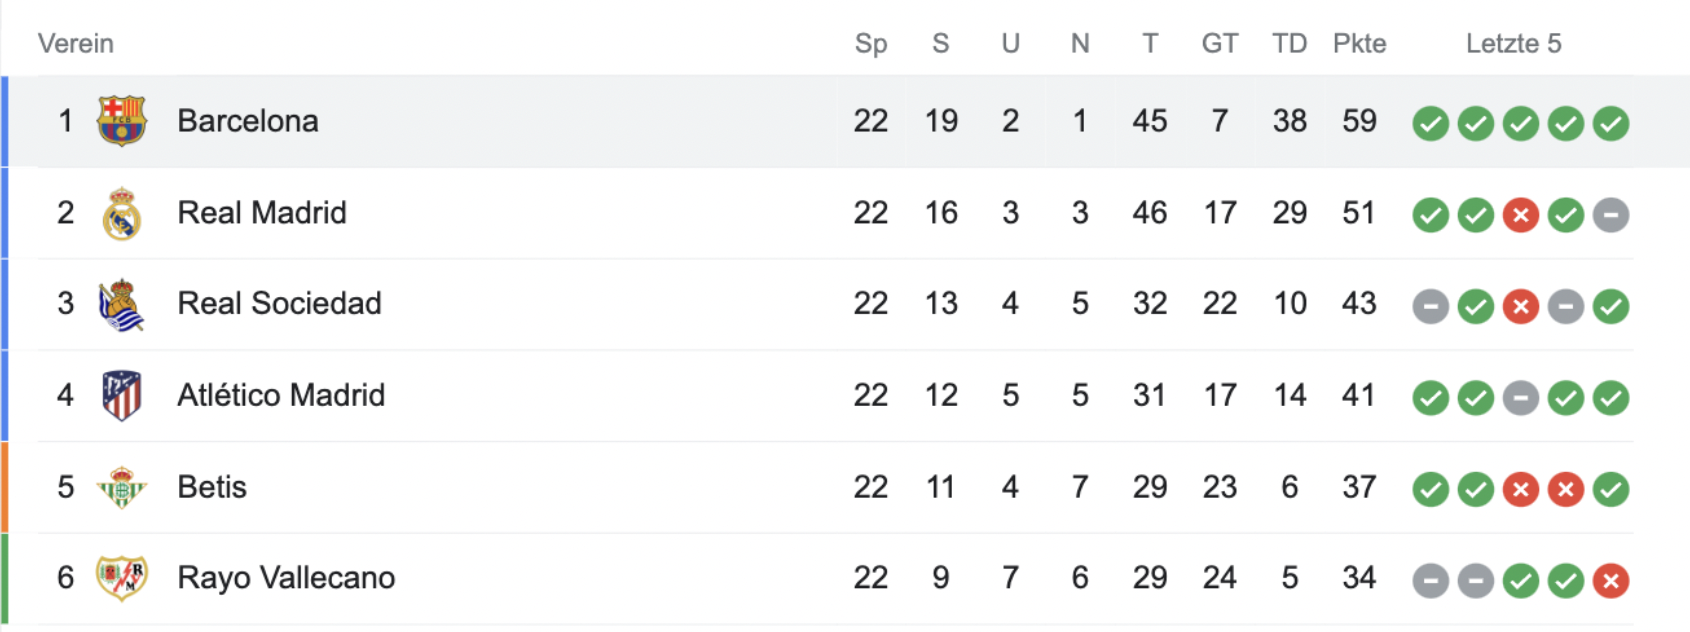The width and height of the screenshot is (1690, 632).
Task: Click the Sp column header
Action: 871,44
